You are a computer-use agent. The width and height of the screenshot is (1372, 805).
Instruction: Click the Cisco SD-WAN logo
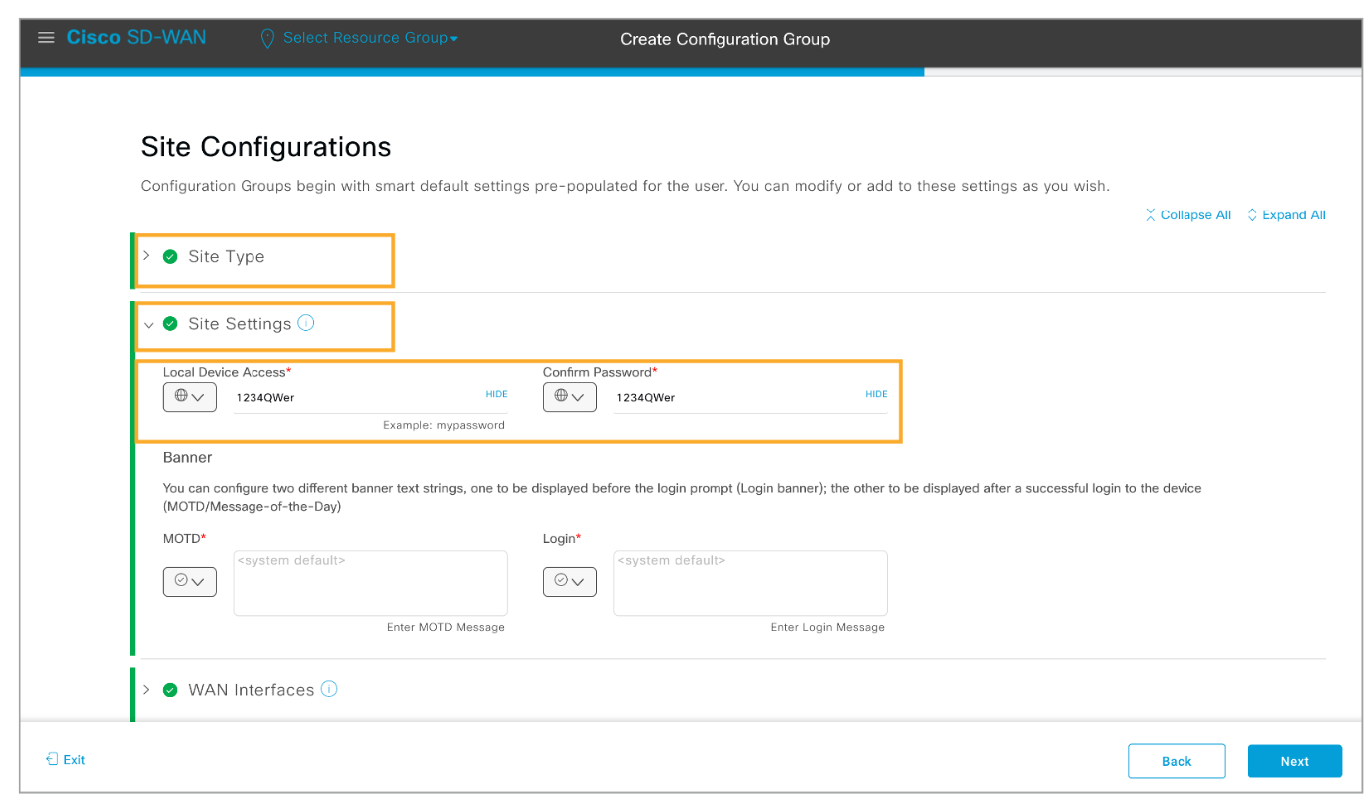(136, 38)
